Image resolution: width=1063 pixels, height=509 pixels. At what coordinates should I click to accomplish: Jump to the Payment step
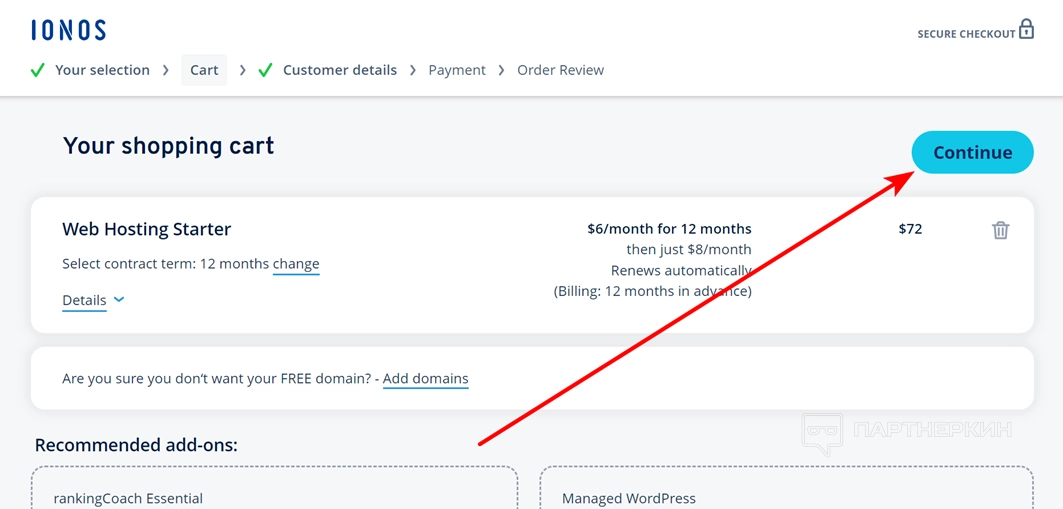point(457,70)
